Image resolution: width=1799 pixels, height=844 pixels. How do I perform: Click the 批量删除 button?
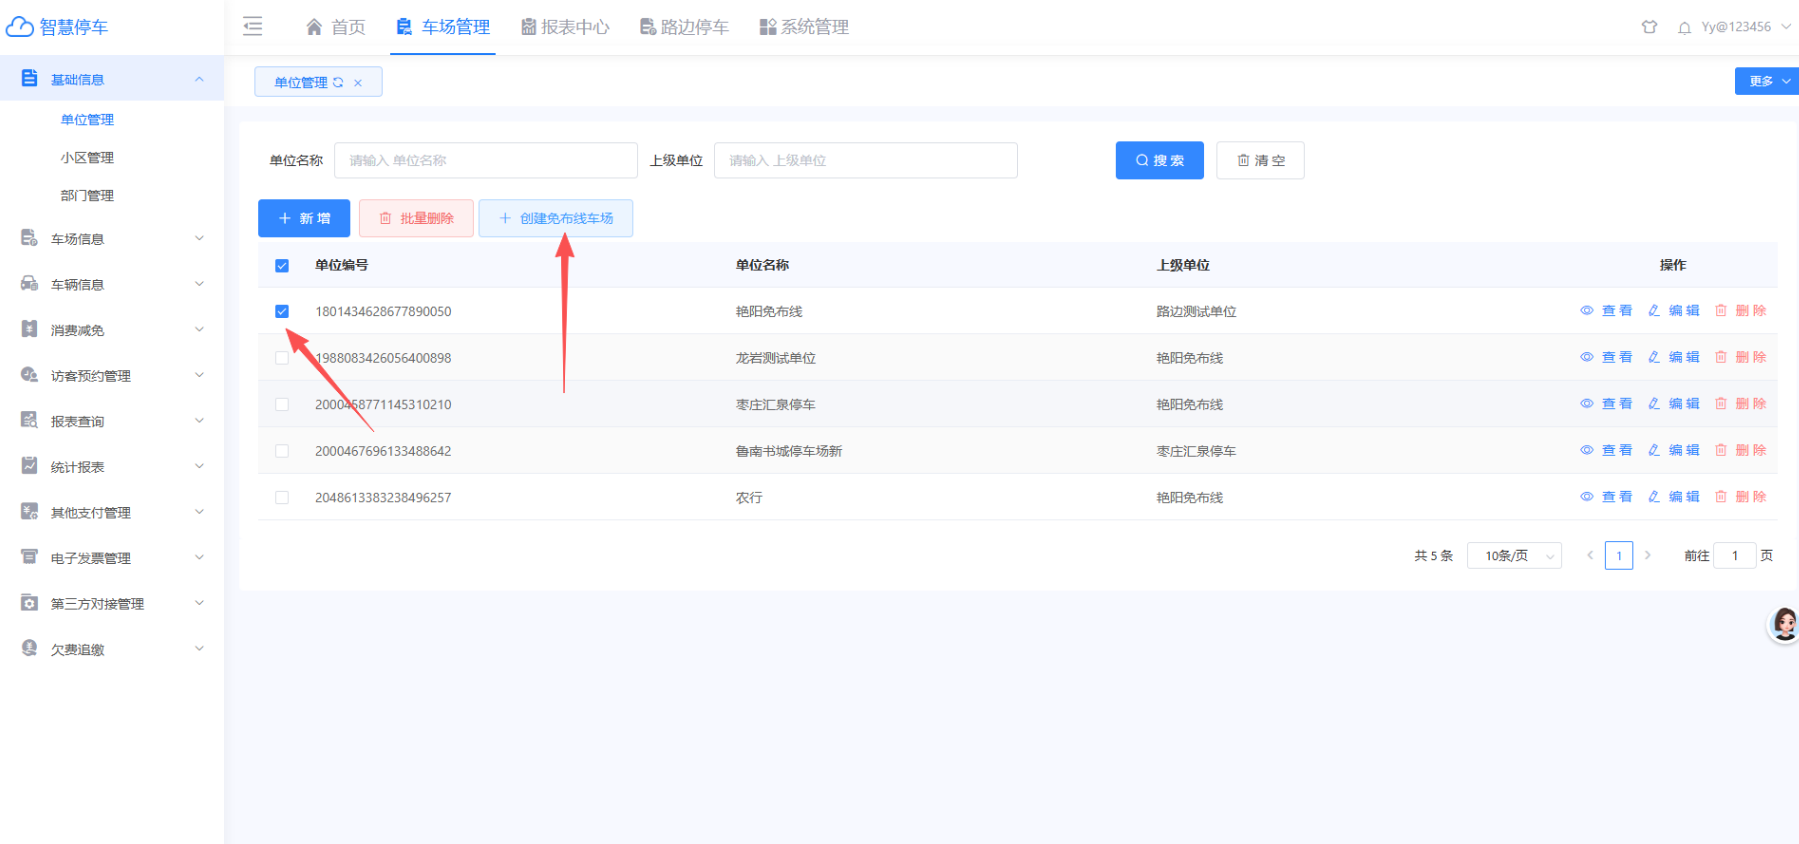click(x=417, y=218)
